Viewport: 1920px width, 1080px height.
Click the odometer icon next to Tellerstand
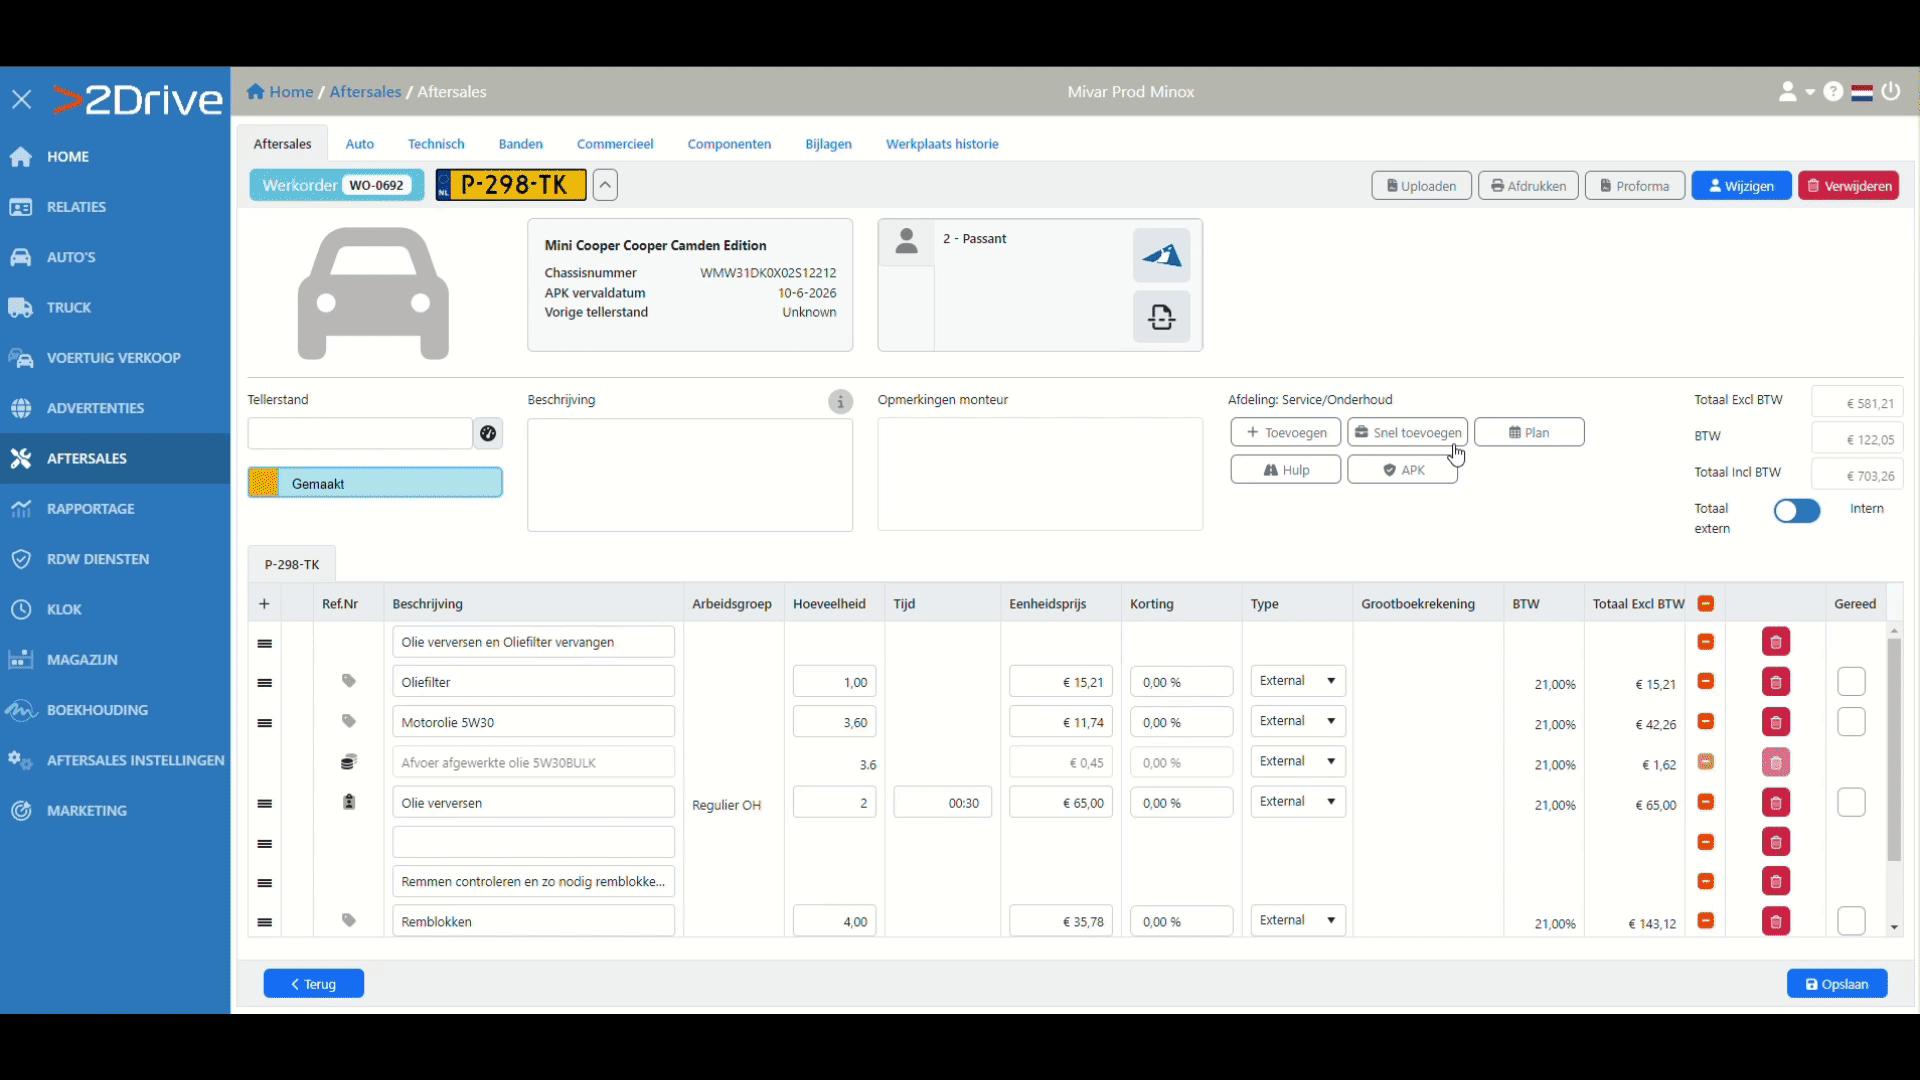(x=488, y=433)
